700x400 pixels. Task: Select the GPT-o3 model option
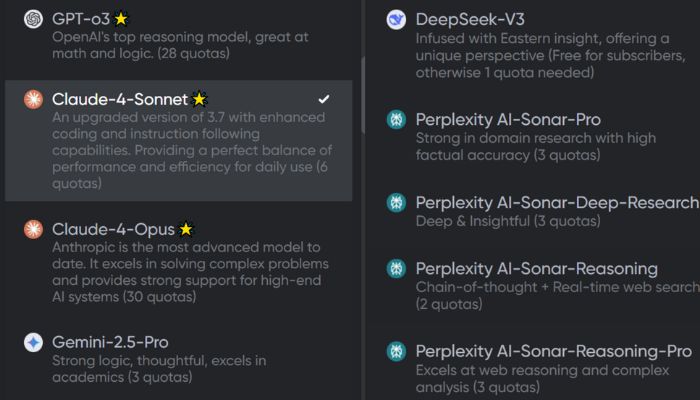(179, 36)
